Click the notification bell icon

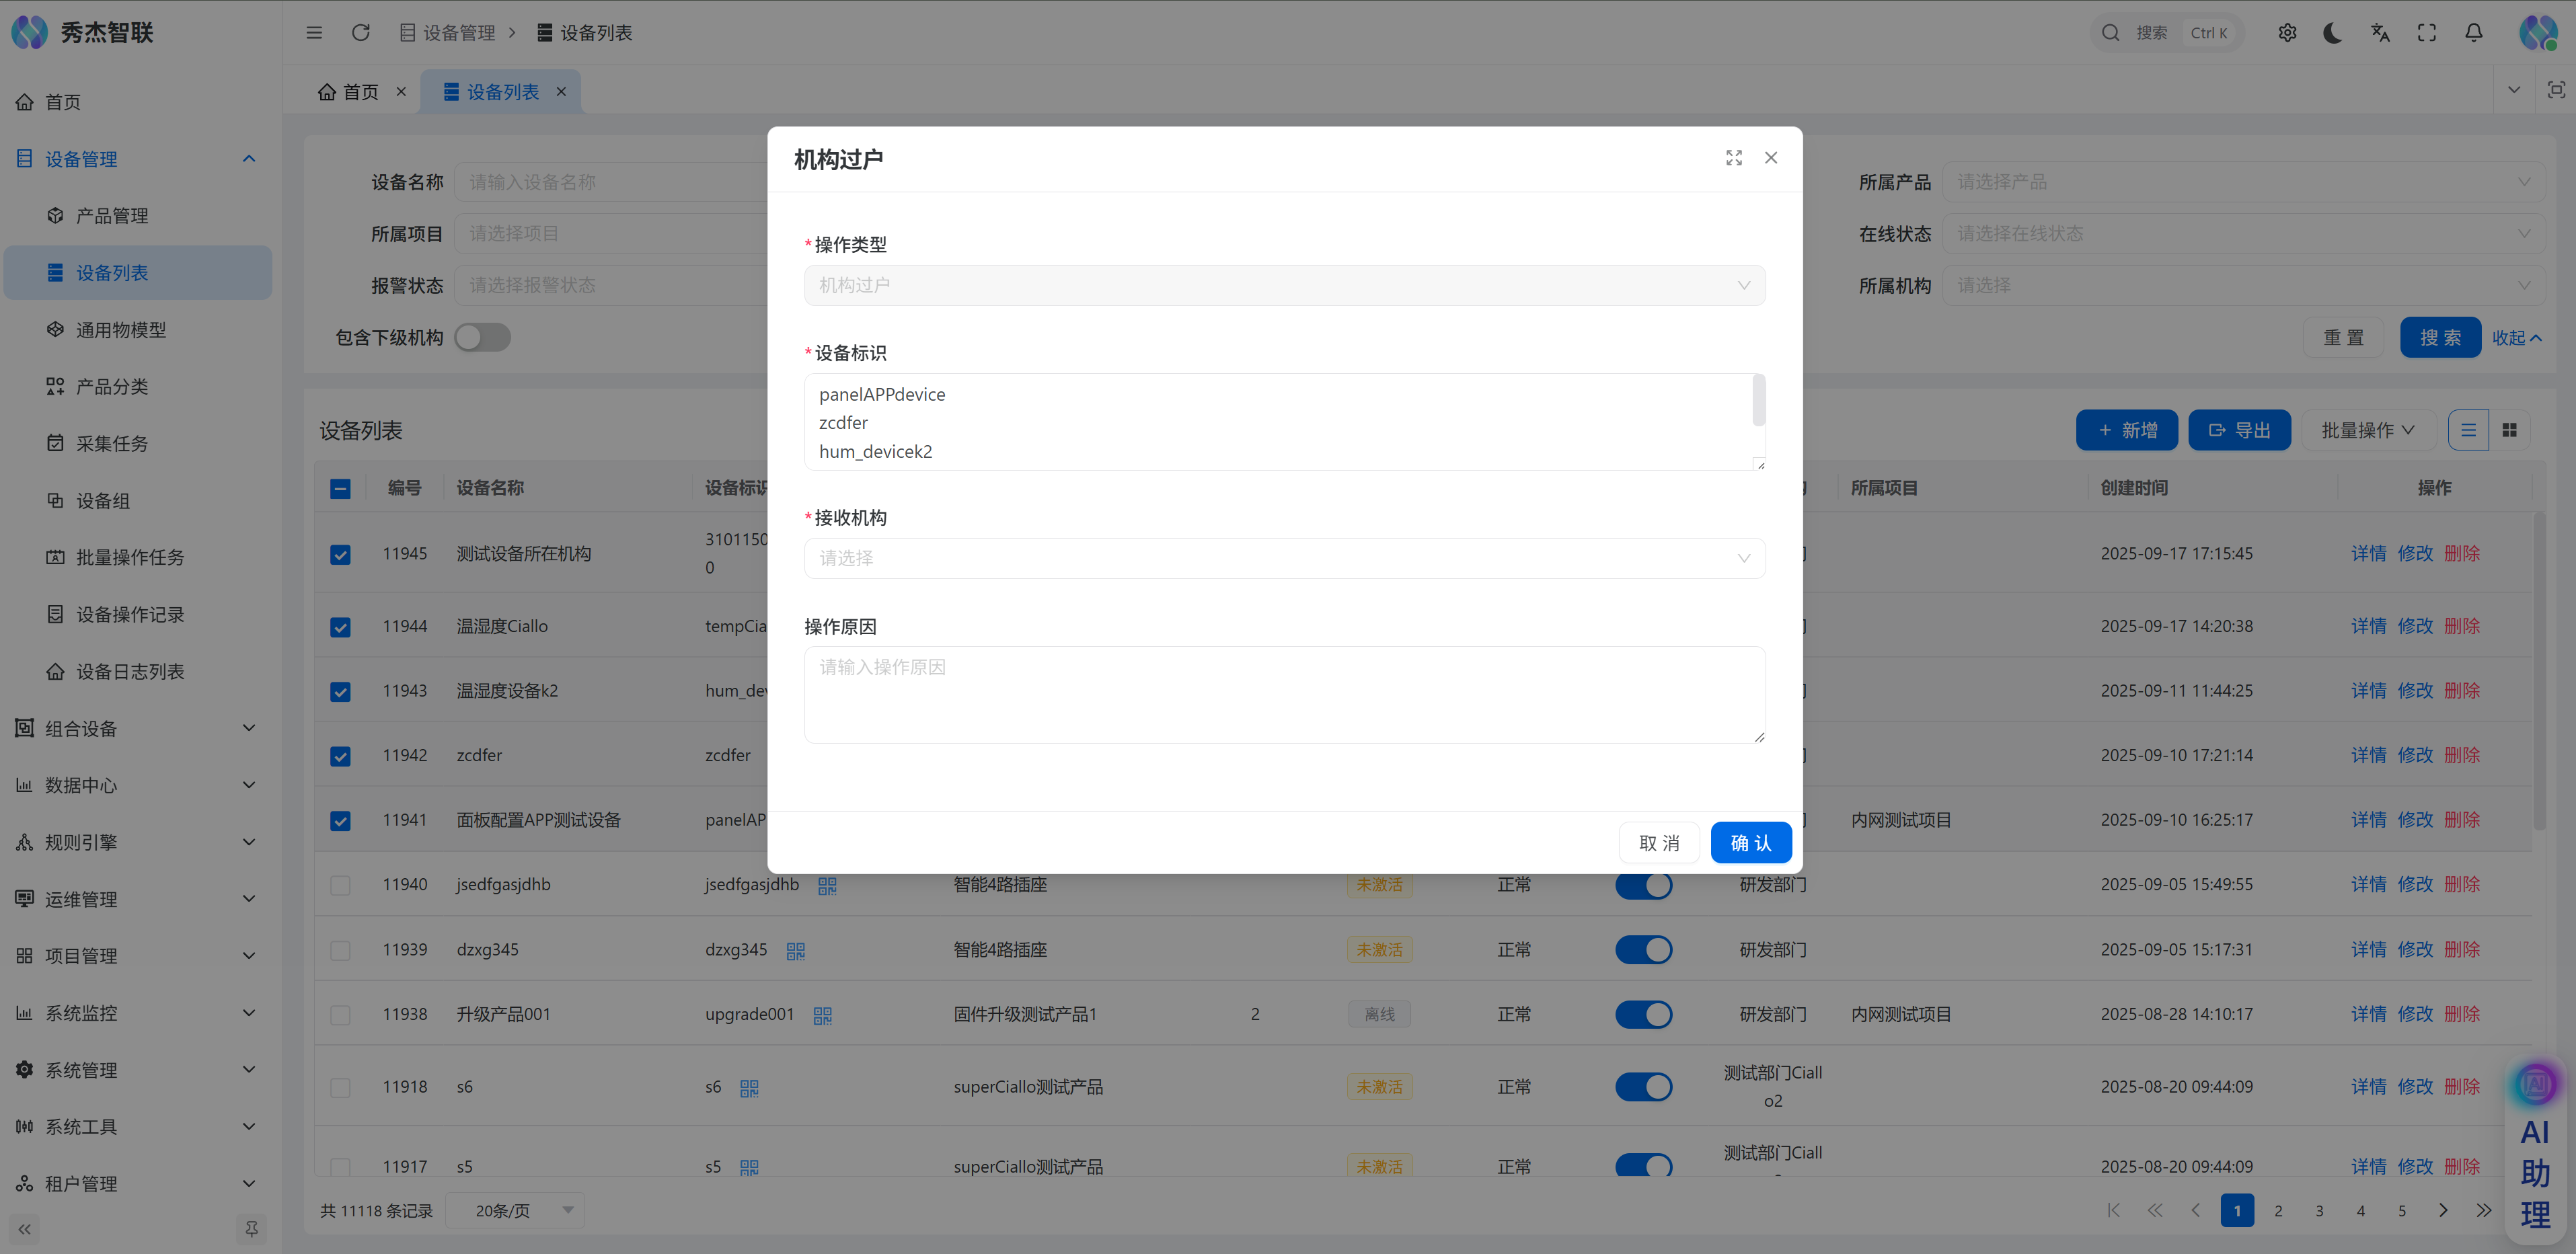point(2473,33)
